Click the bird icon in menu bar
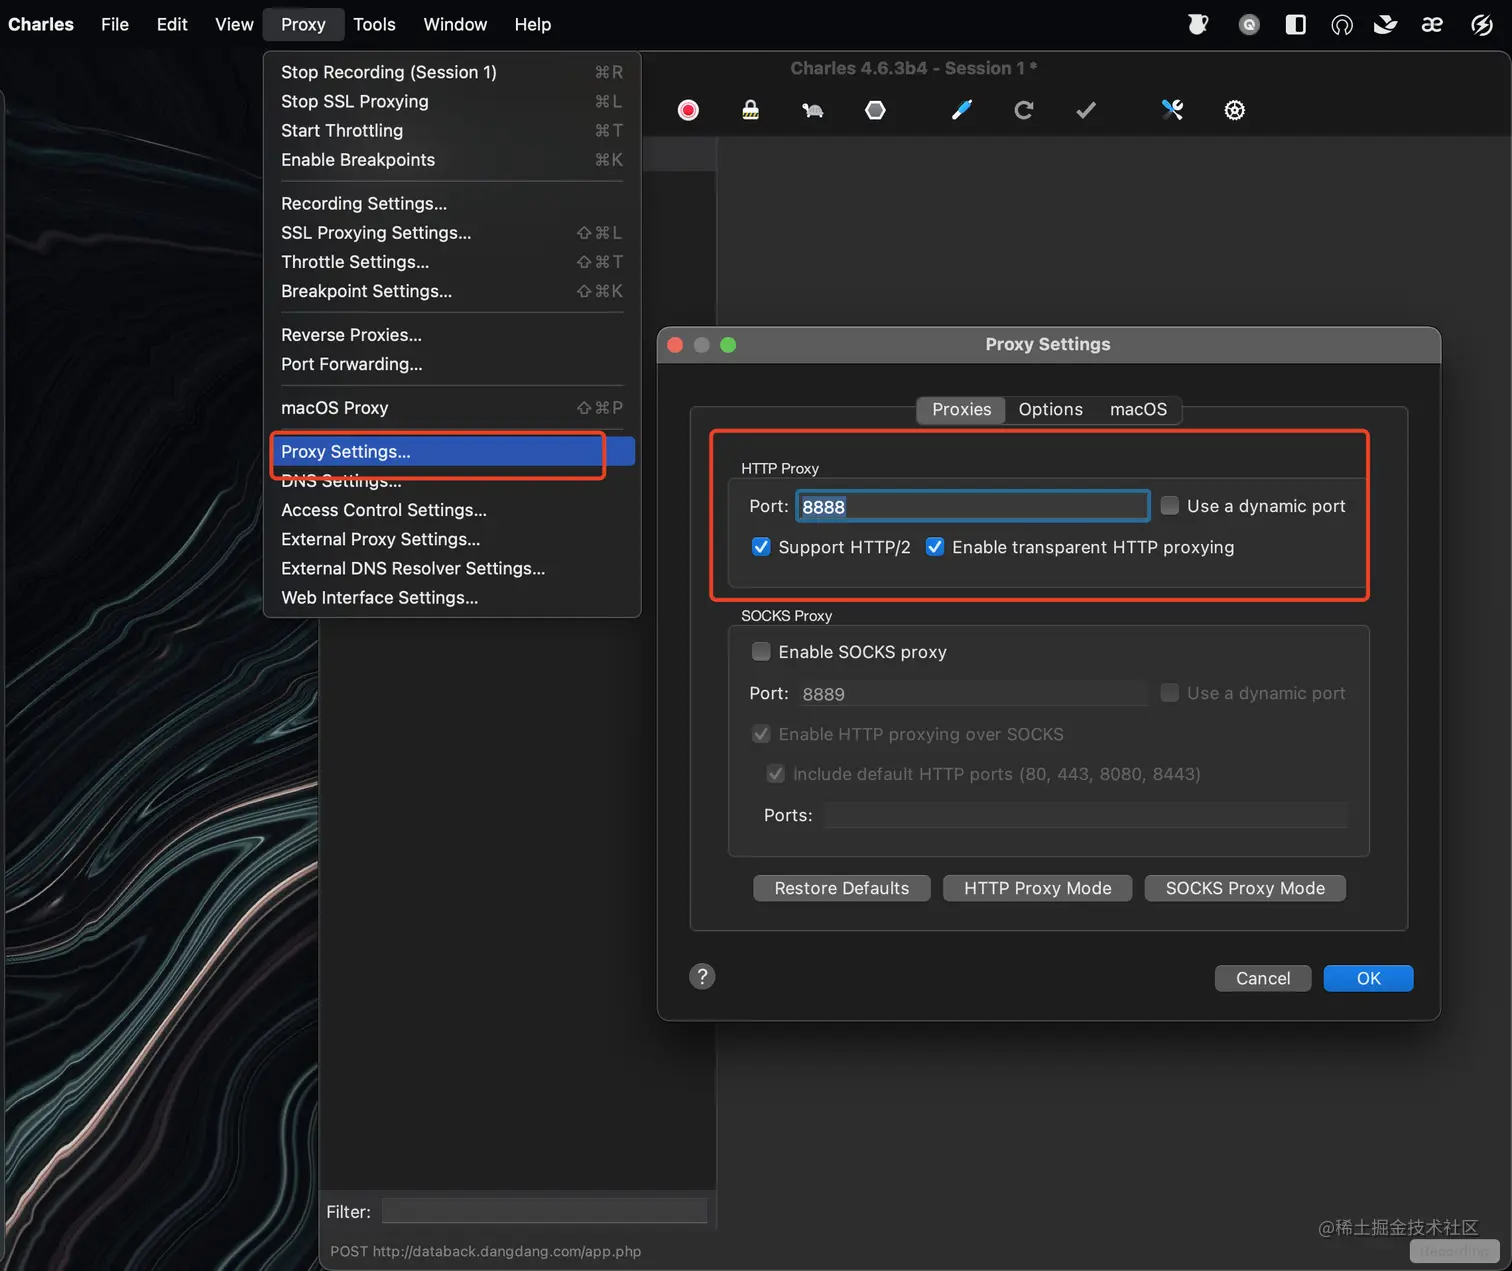This screenshot has width=1512, height=1271. (1386, 24)
